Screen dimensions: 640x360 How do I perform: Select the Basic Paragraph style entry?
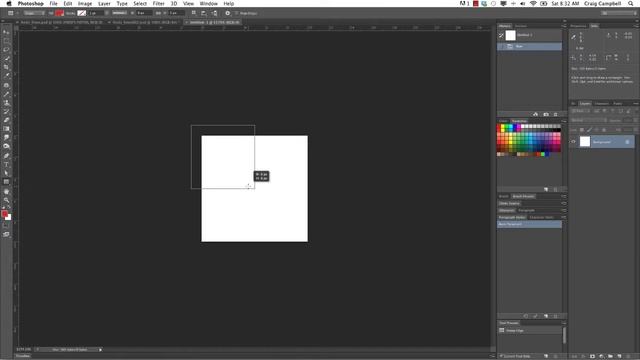click(529, 224)
